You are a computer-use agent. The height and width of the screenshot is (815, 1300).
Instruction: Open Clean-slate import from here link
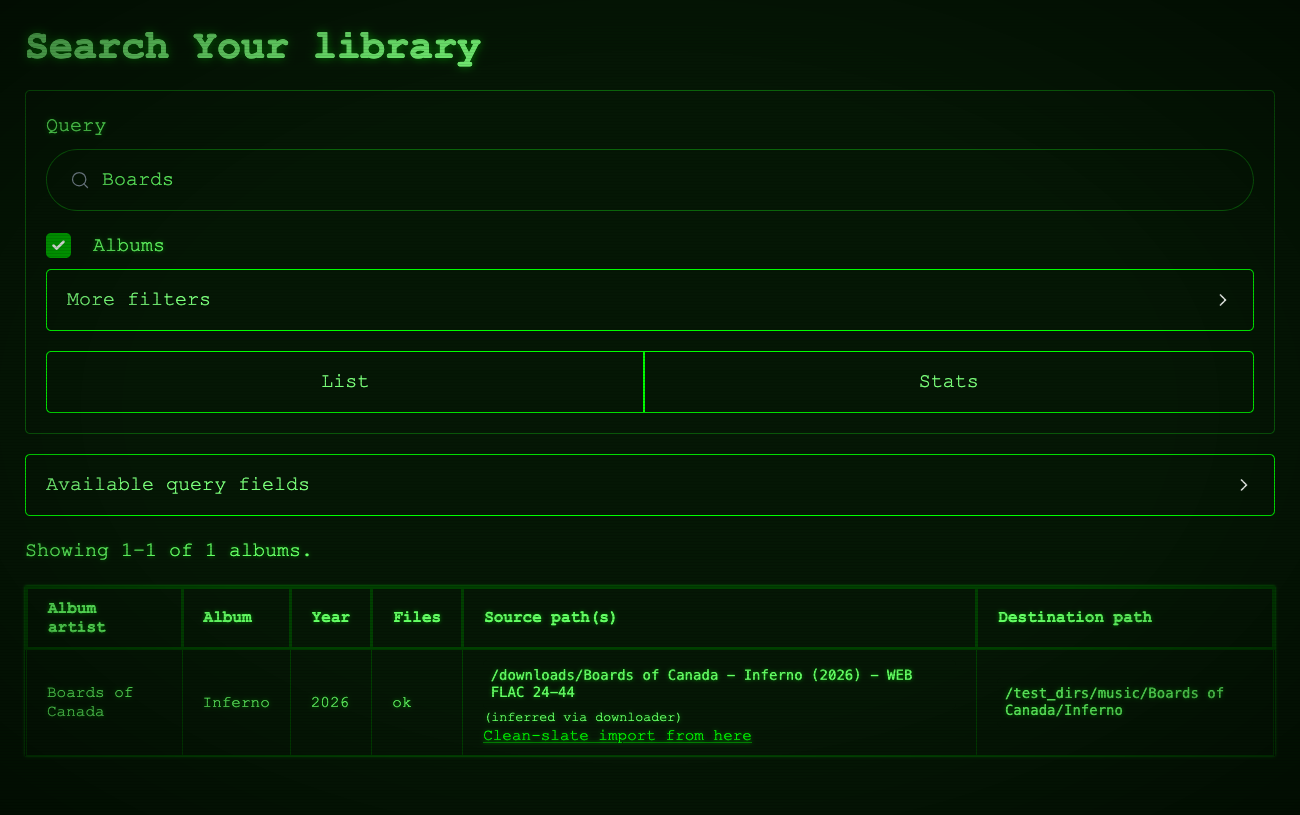click(x=617, y=736)
